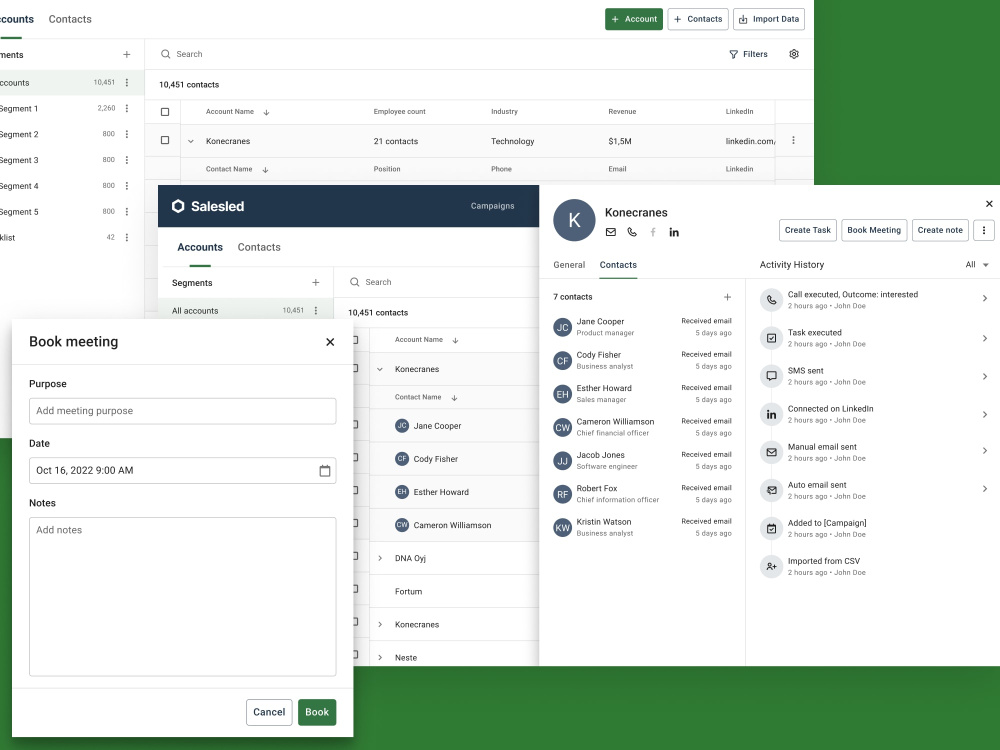Image resolution: width=1000 pixels, height=750 pixels.
Task: Cancel the Book meeting dialog
Action: [x=269, y=712]
